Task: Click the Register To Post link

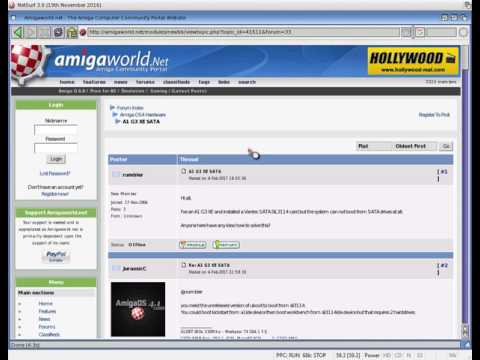Action: click(434, 115)
